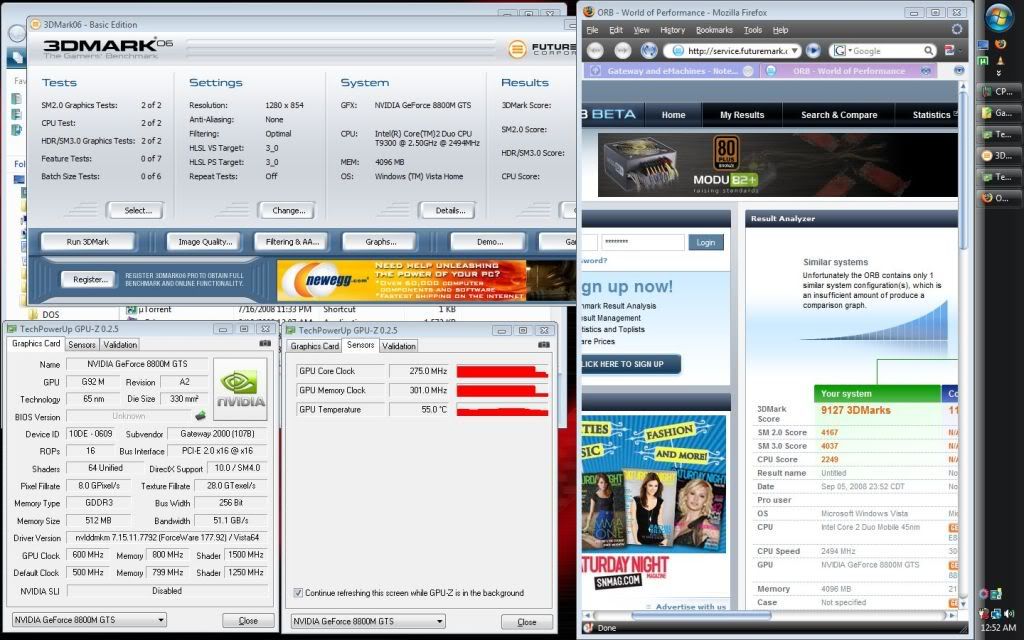Open the History menu in Firefox

[x=672, y=30]
